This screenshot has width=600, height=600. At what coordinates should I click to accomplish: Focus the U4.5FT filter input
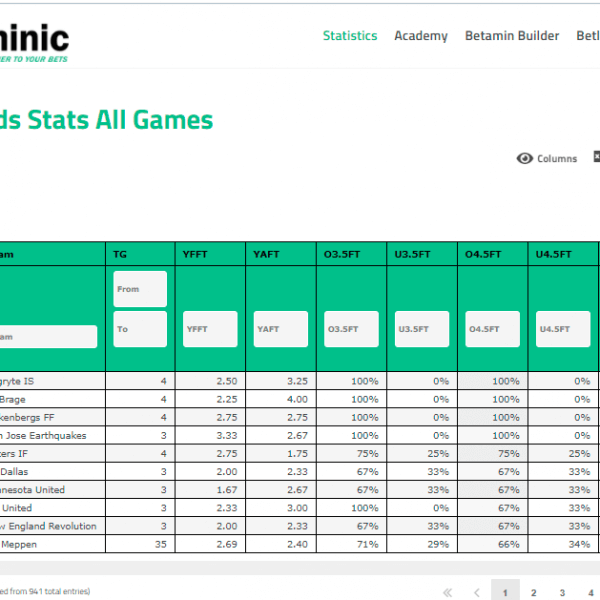click(x=563, y=329)
